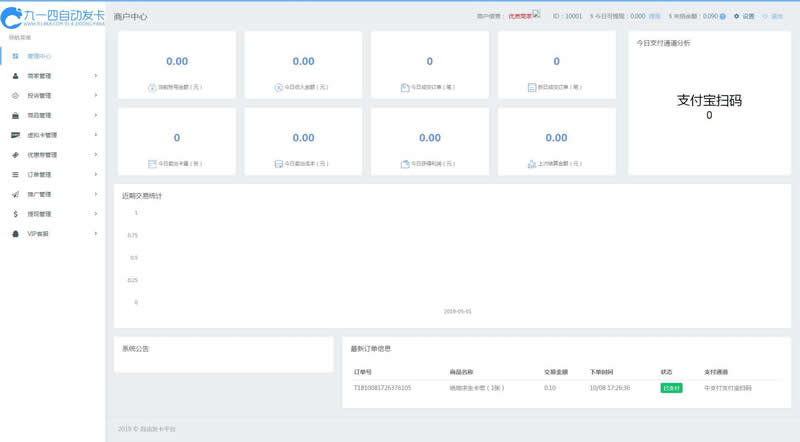The image size is (800, 442).
Task: Click the person icon for 商家管理
Action: click(15, 76)
